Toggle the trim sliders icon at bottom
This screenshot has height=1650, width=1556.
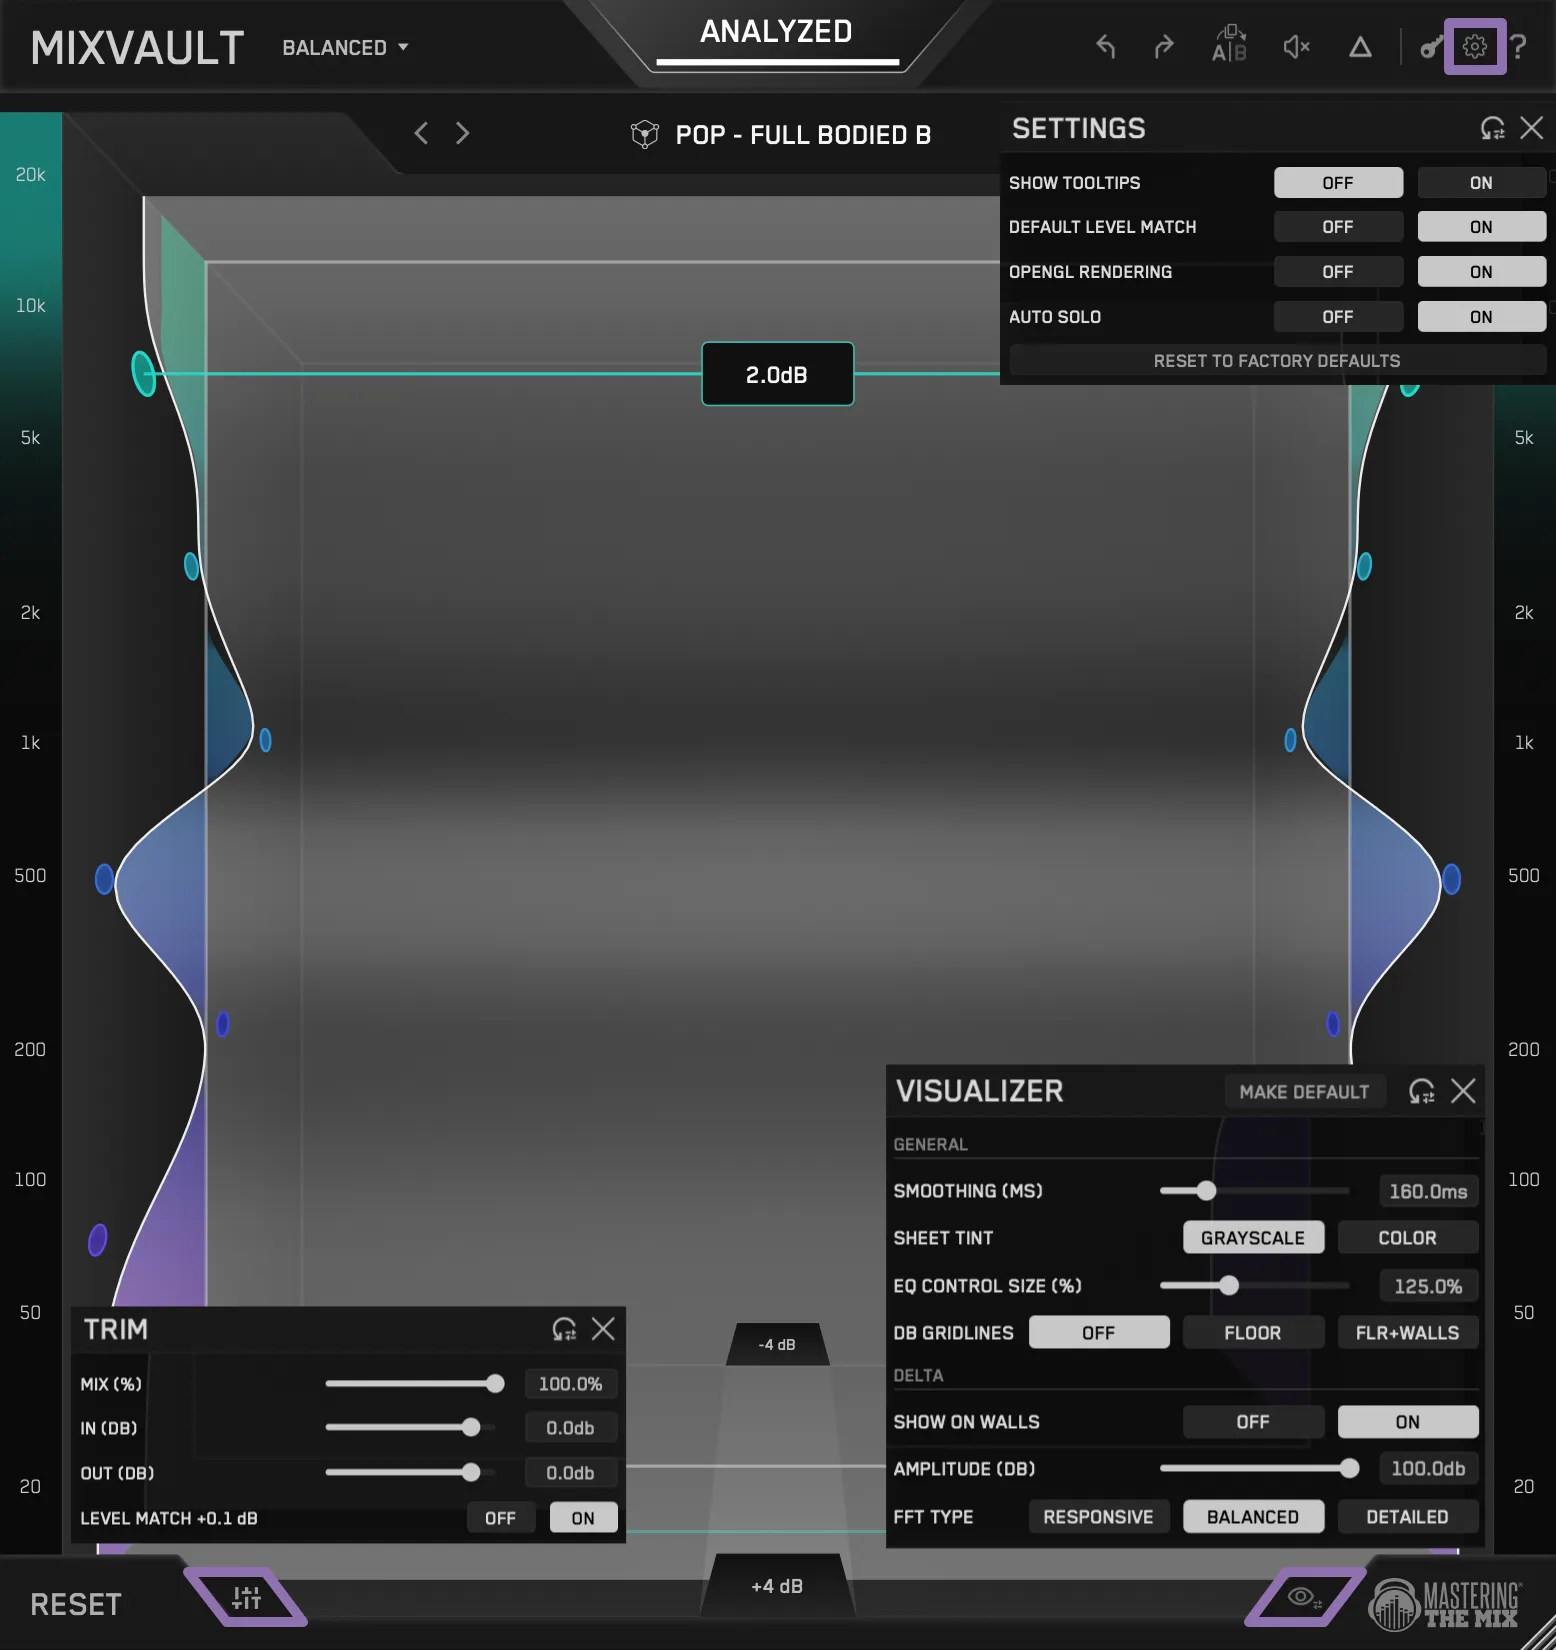point(246,1597)
